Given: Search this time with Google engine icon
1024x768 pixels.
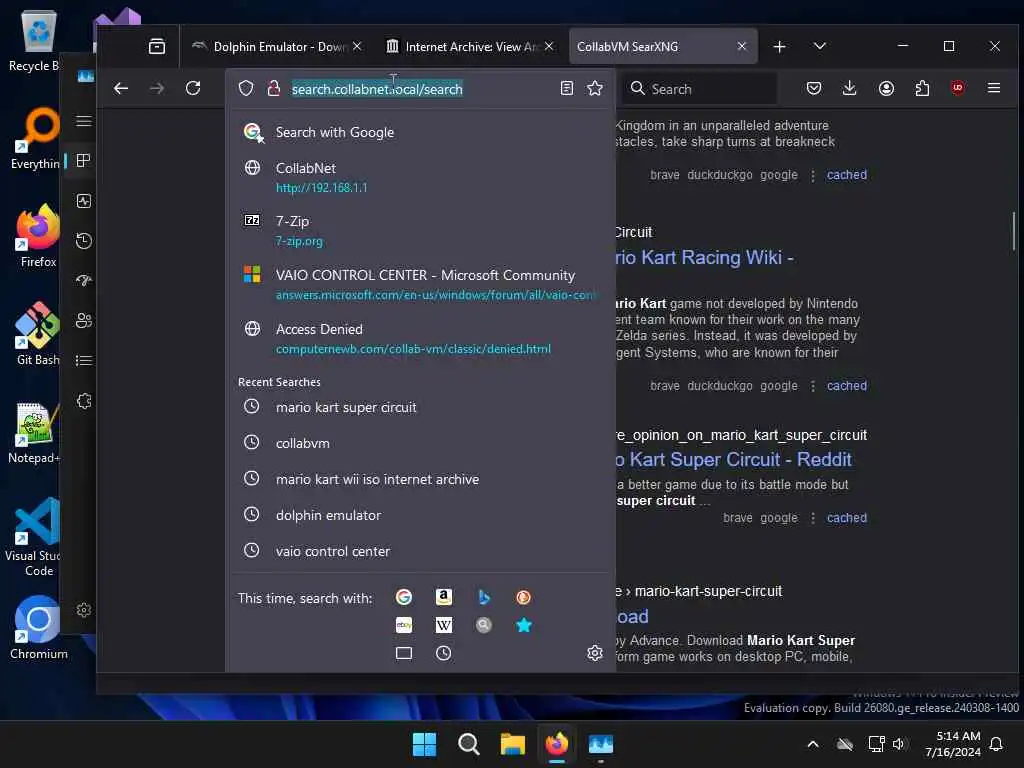Looking at the screenshot, I should click(x=404, y=597).
